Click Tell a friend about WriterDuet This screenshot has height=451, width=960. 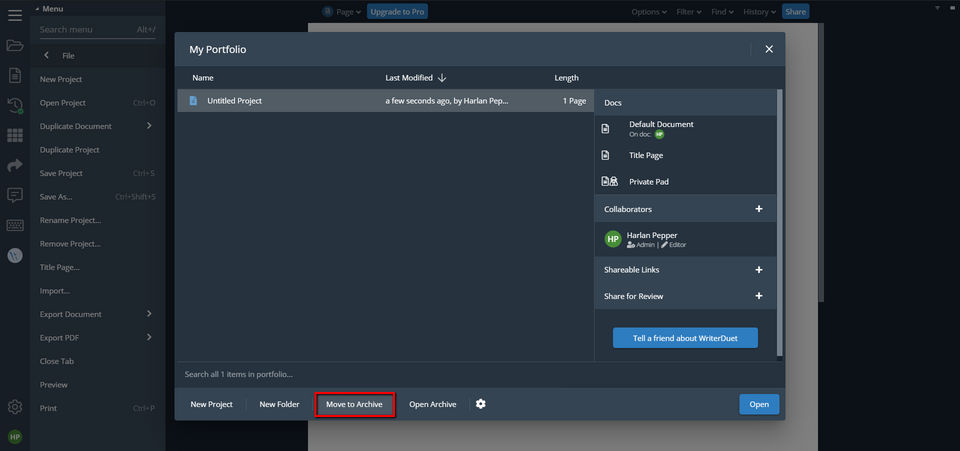click(685, 338)
